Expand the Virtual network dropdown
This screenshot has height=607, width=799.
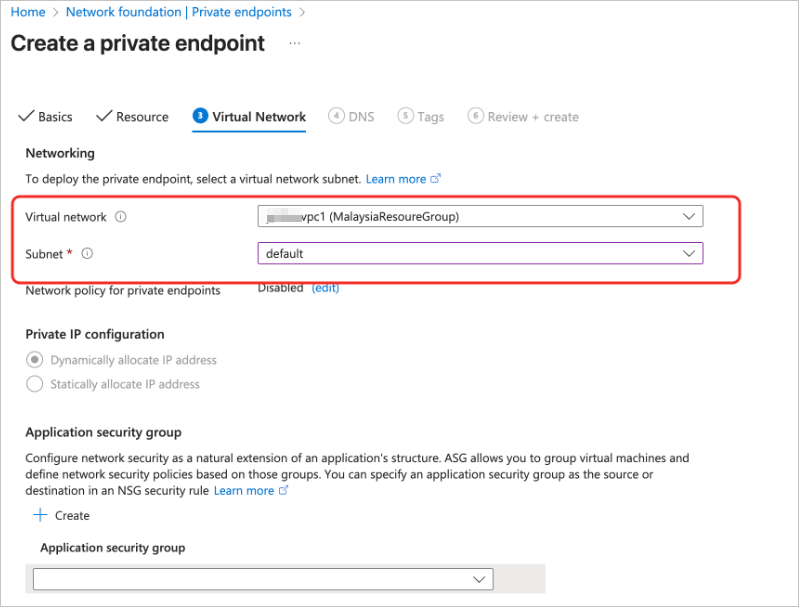pyautogui.click(x=480, y=216)
